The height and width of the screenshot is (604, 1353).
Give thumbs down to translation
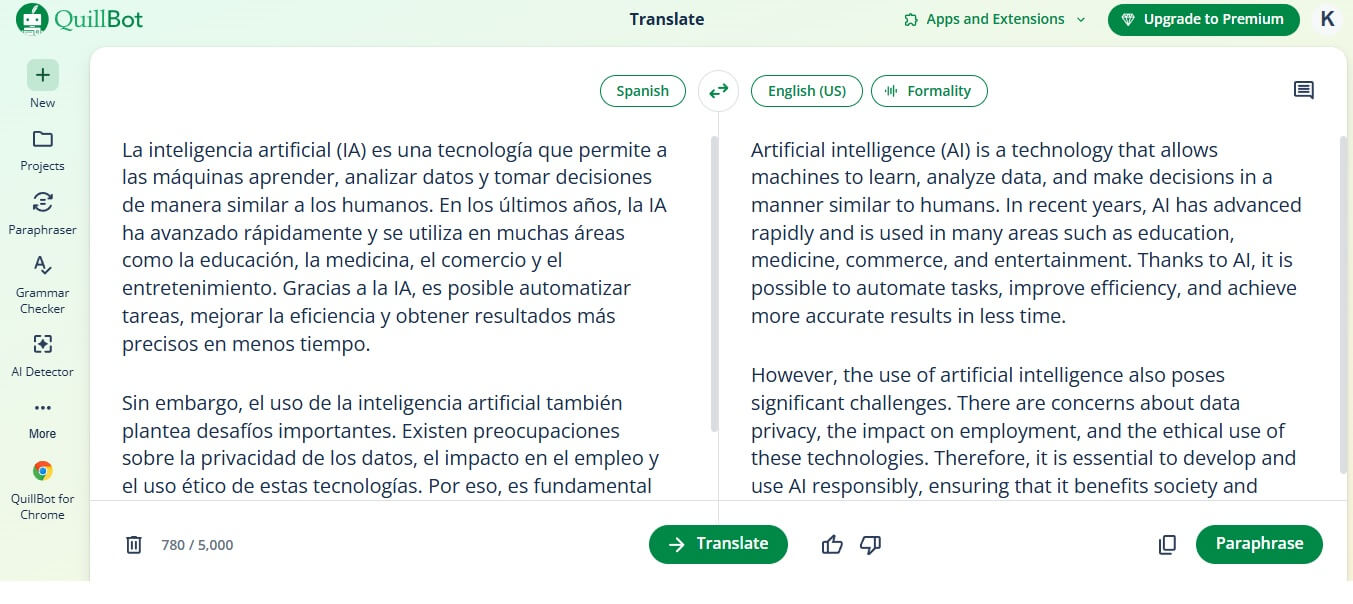coord(871,545)
